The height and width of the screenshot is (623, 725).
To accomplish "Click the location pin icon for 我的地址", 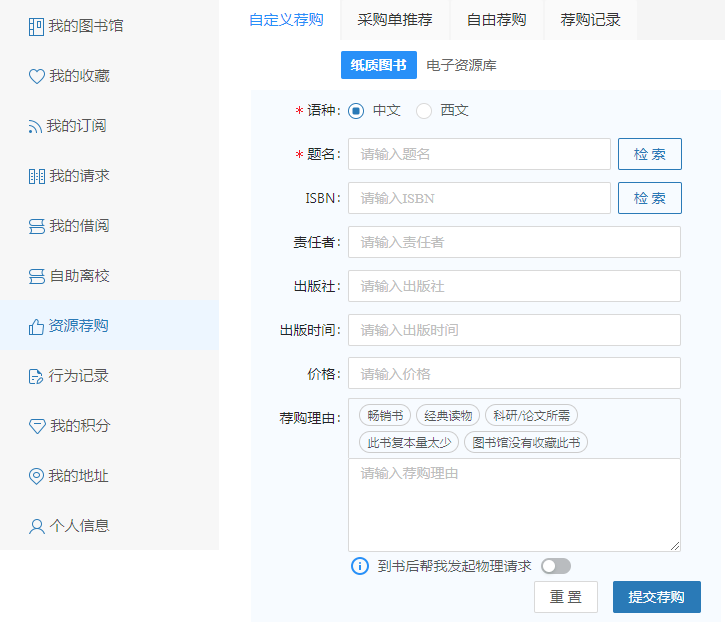I will (37, 476).
